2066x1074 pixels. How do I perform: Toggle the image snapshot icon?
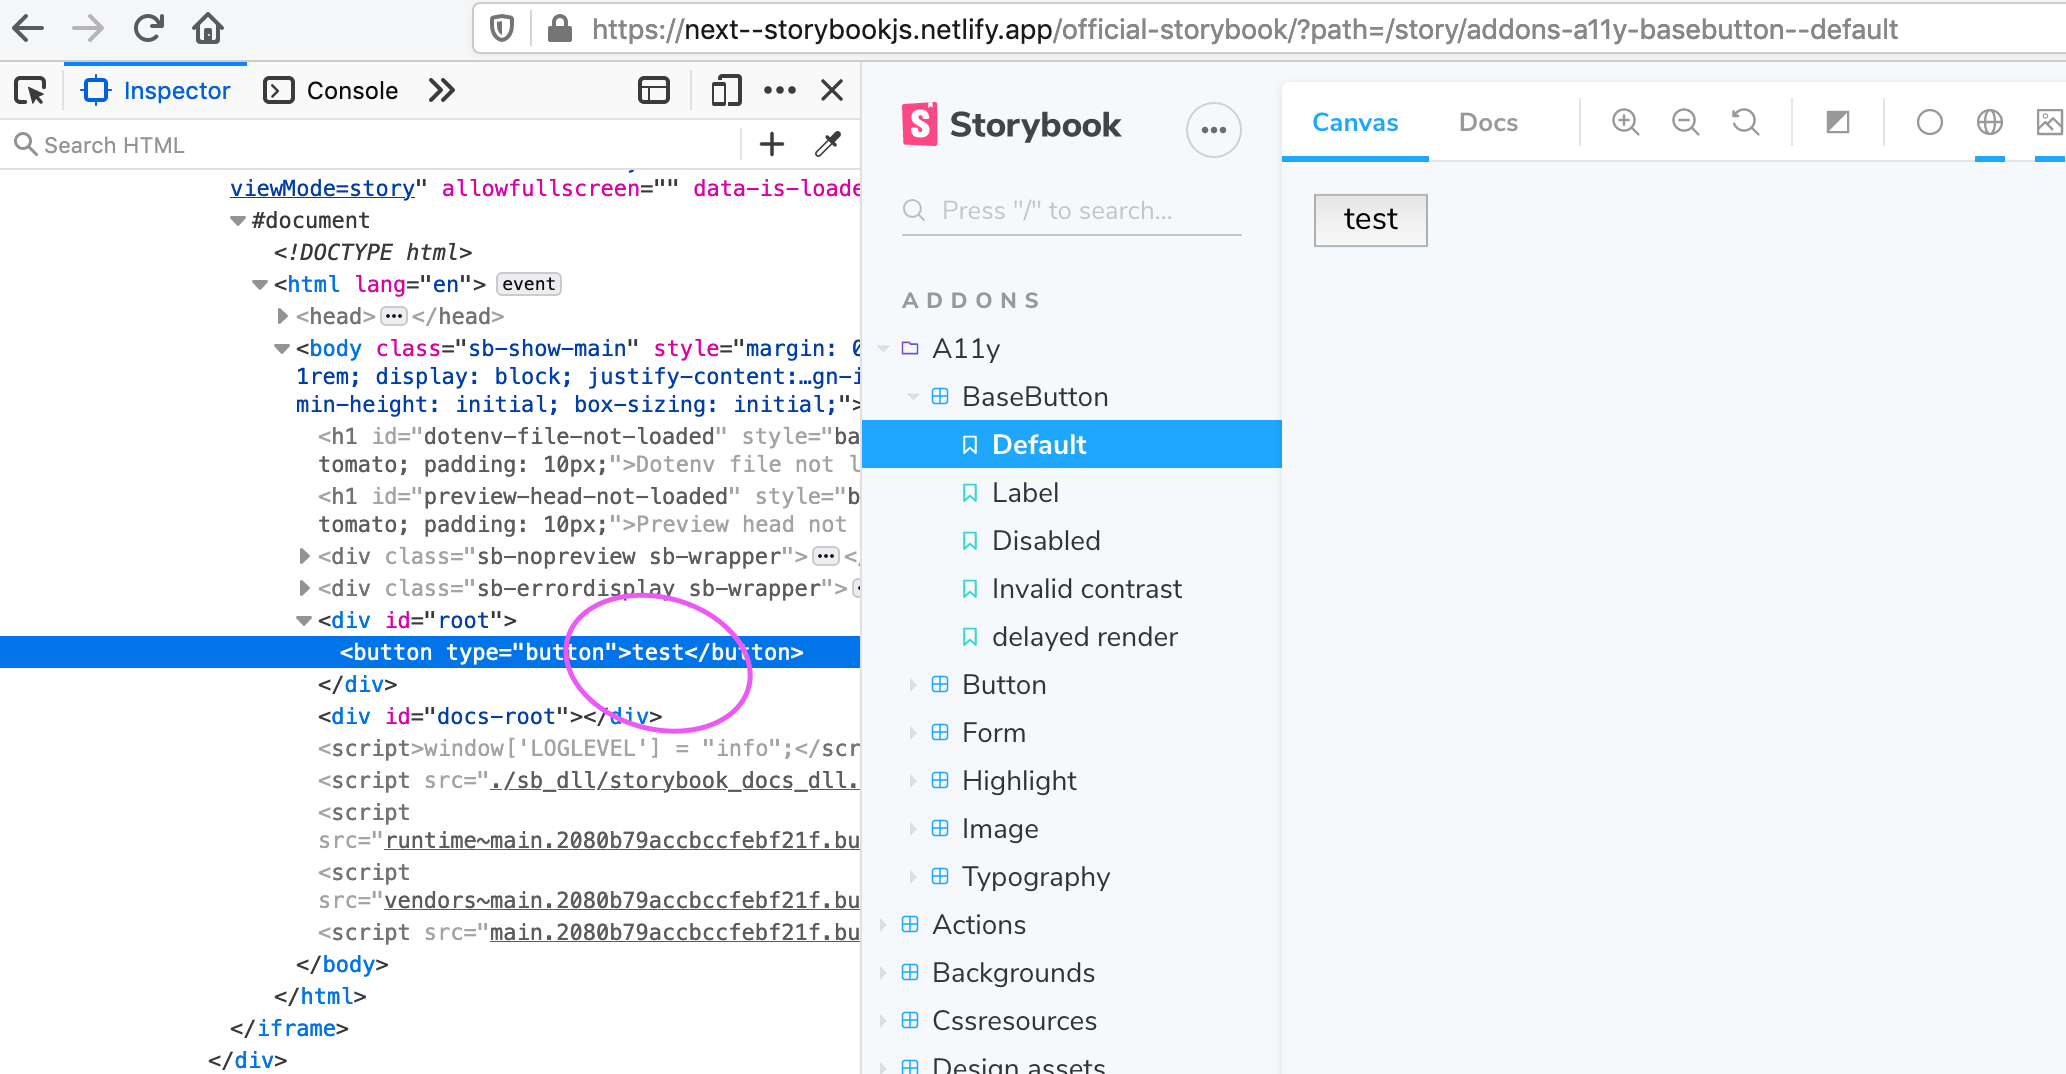point(2051,122)
